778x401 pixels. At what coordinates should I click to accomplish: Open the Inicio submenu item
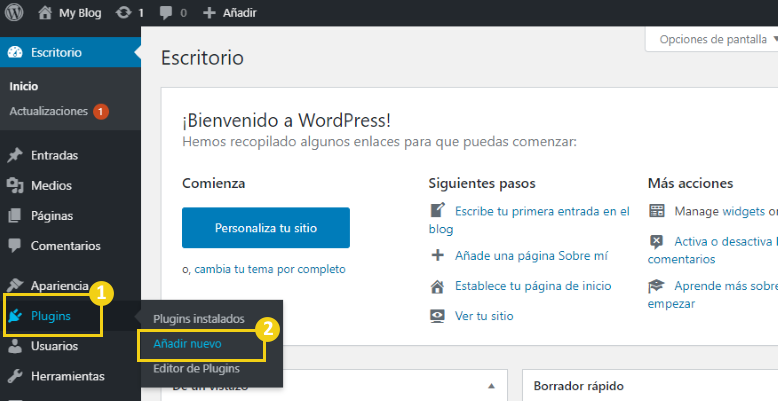pos(24,86)
